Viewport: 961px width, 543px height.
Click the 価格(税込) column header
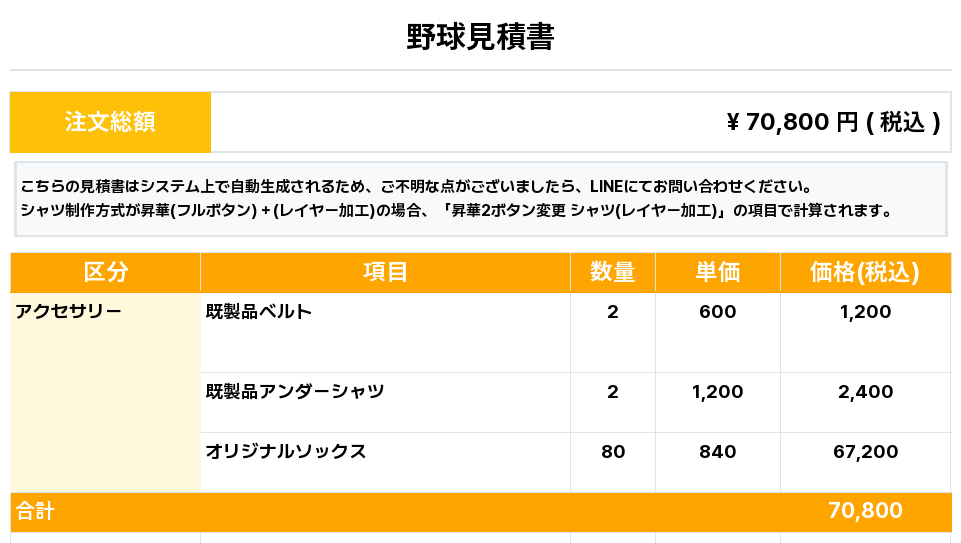pyautogui.click(x=865, y=272)
